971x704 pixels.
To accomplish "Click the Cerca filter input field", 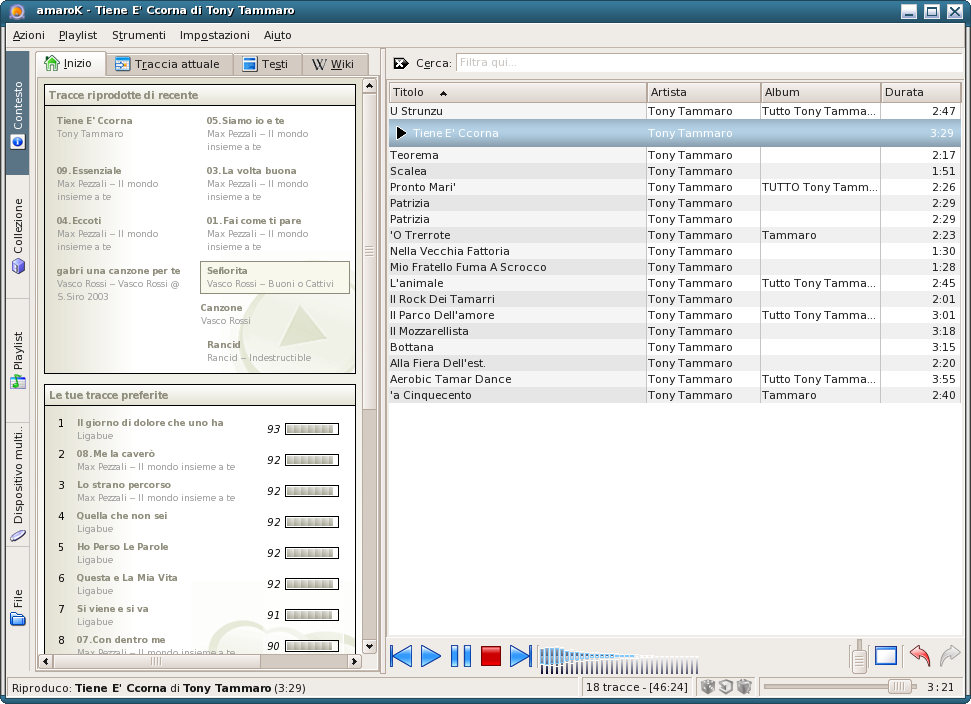I will click(x=710, y=63).
